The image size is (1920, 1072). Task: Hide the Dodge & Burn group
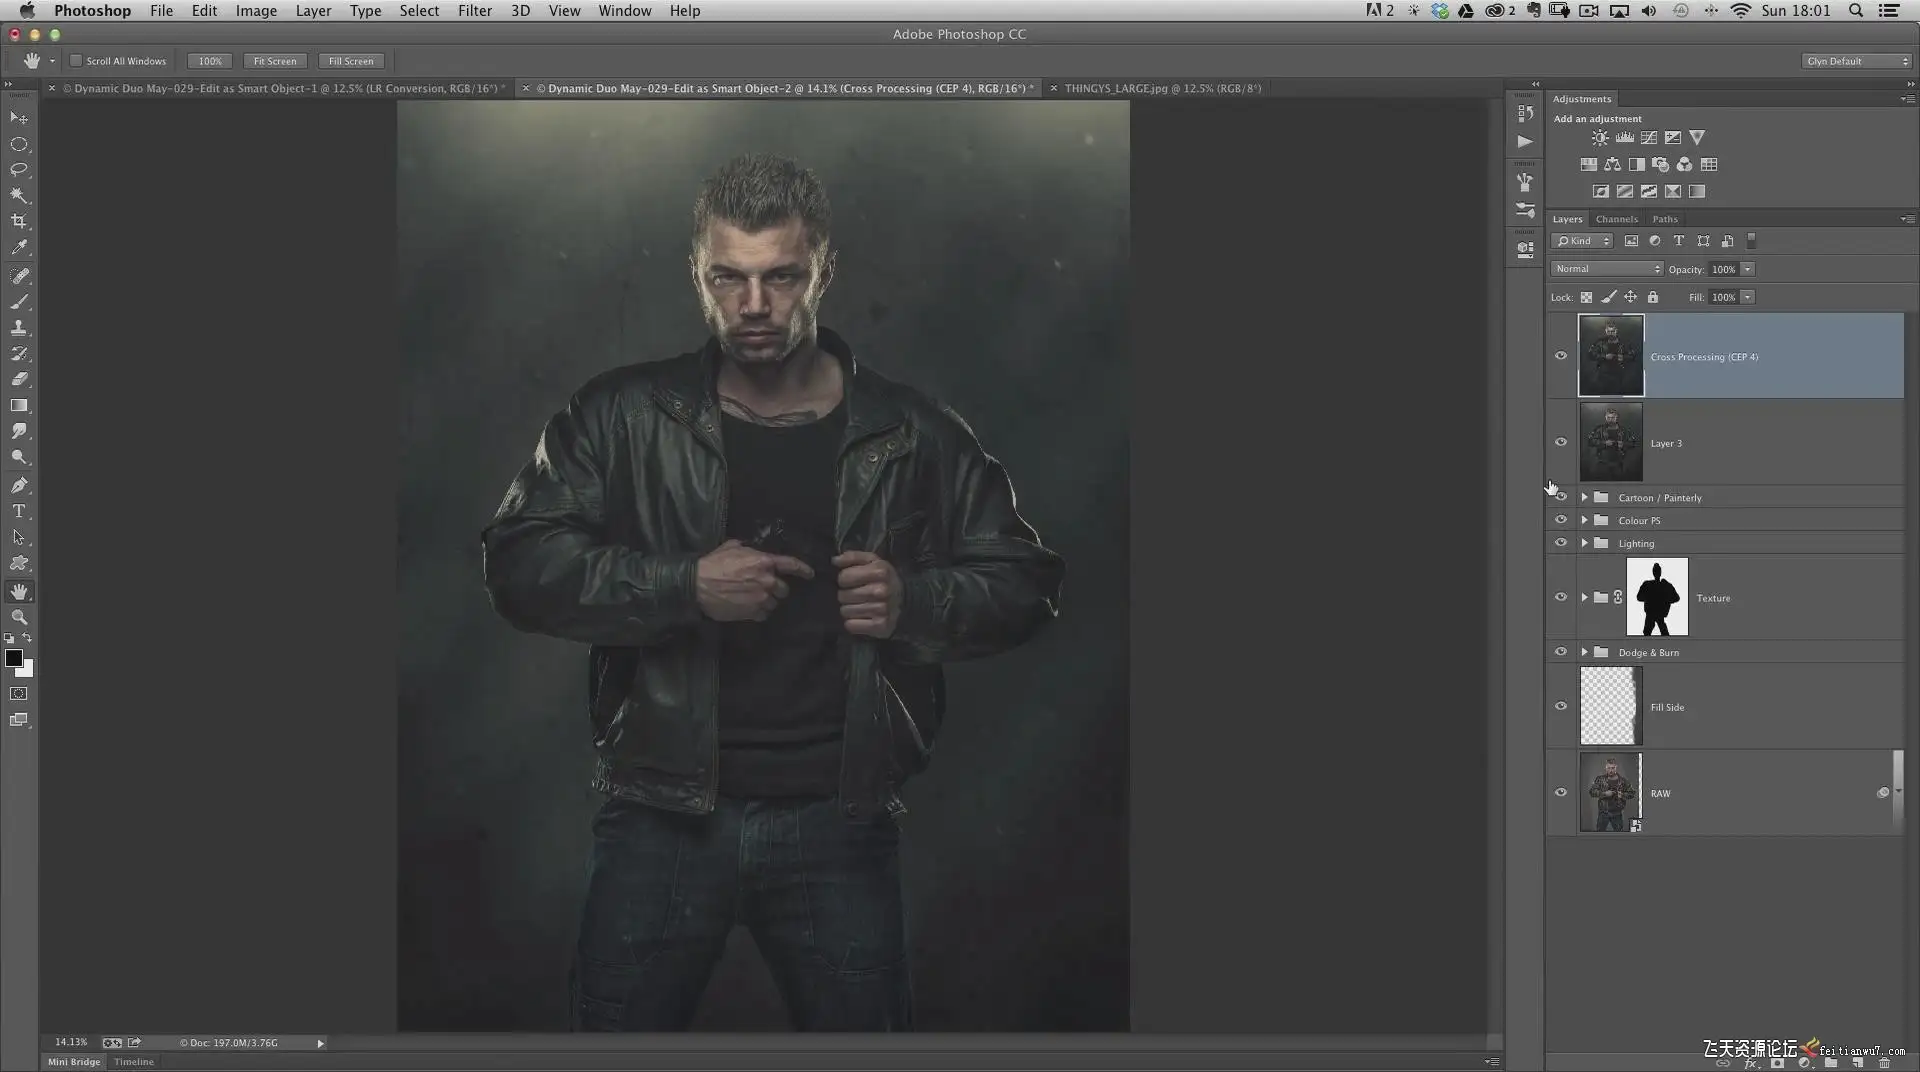1561,652
